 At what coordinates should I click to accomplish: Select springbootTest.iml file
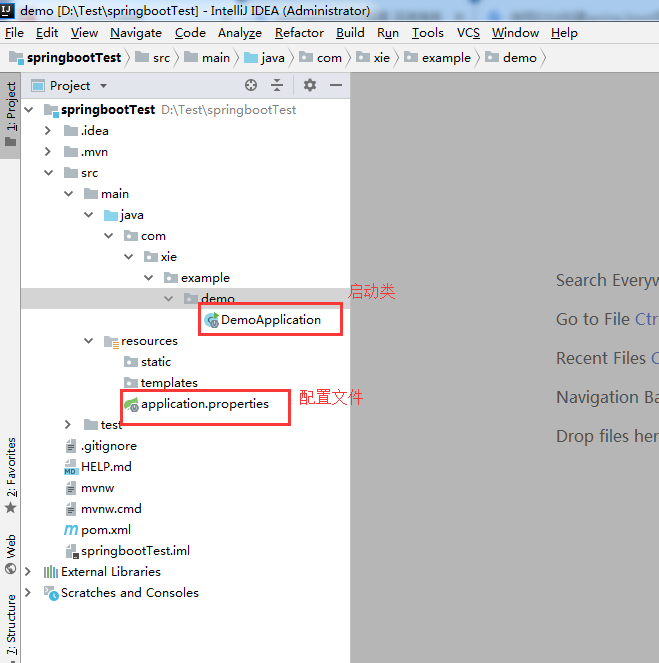coord(135,551)
